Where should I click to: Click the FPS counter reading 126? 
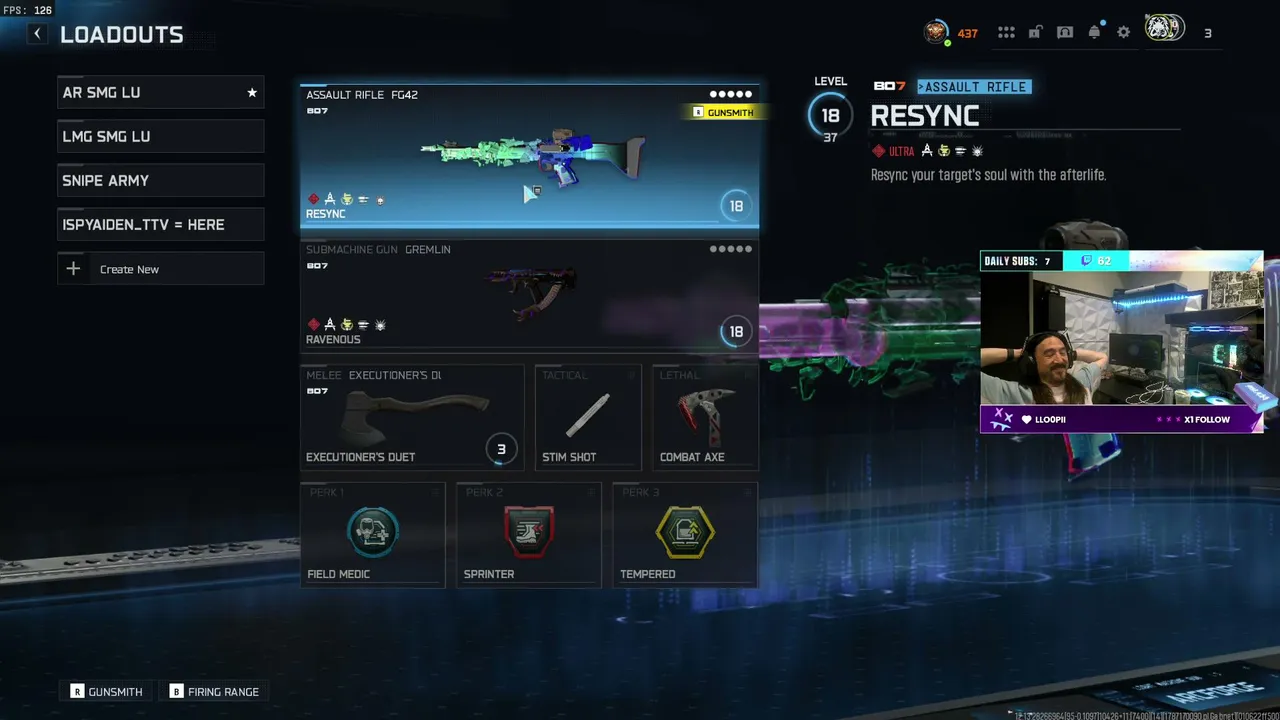tap(28, 10)
